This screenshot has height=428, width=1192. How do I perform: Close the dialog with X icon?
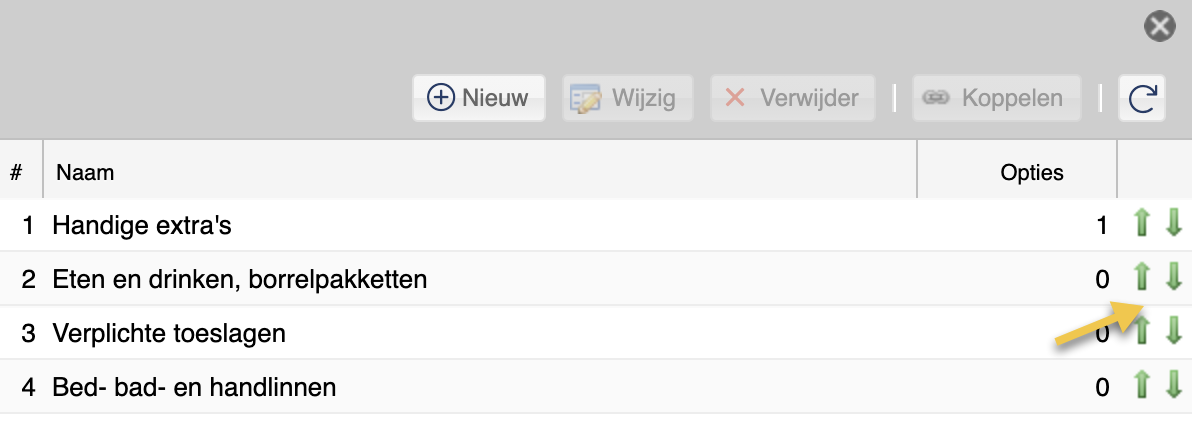1159,27
